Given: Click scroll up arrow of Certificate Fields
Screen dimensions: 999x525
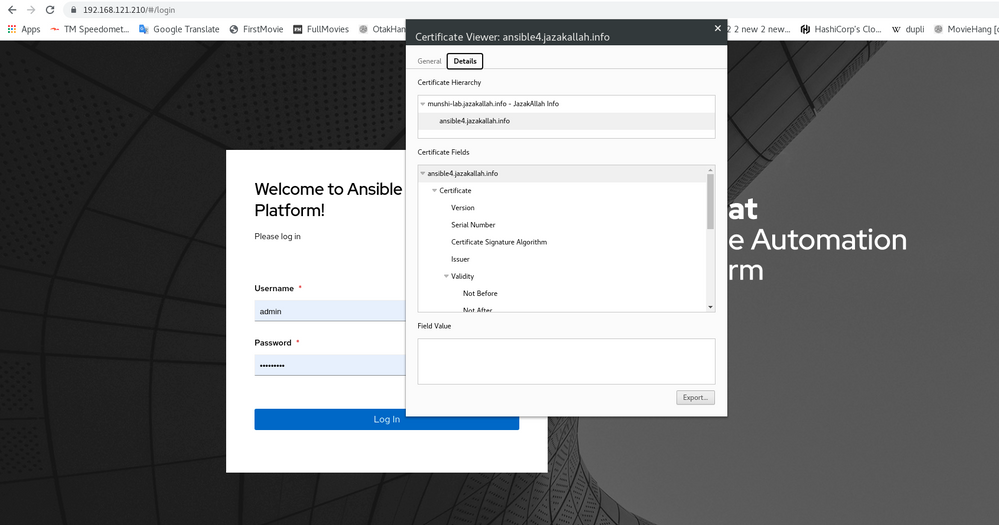Looking at the screenshot, I should pos(710,170).
